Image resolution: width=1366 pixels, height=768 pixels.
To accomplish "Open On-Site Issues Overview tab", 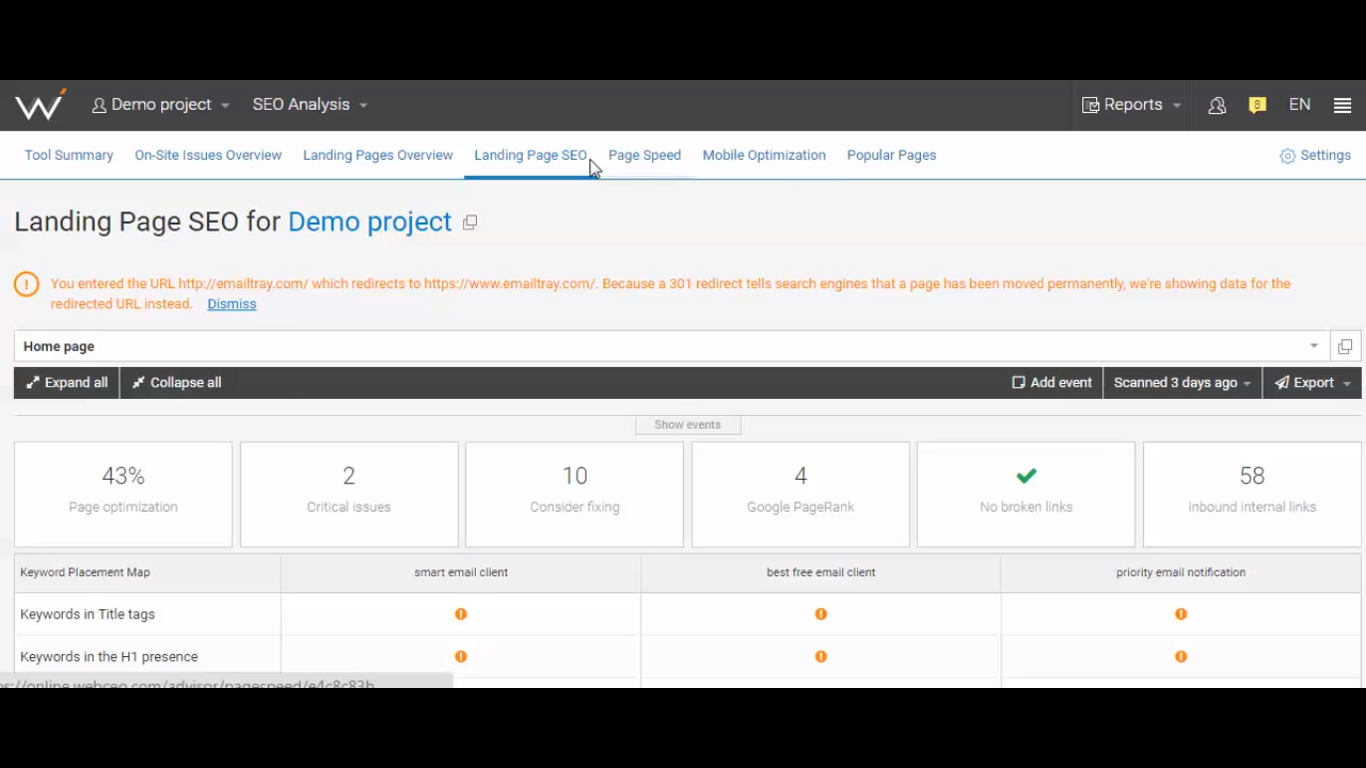I will point(208,156).
